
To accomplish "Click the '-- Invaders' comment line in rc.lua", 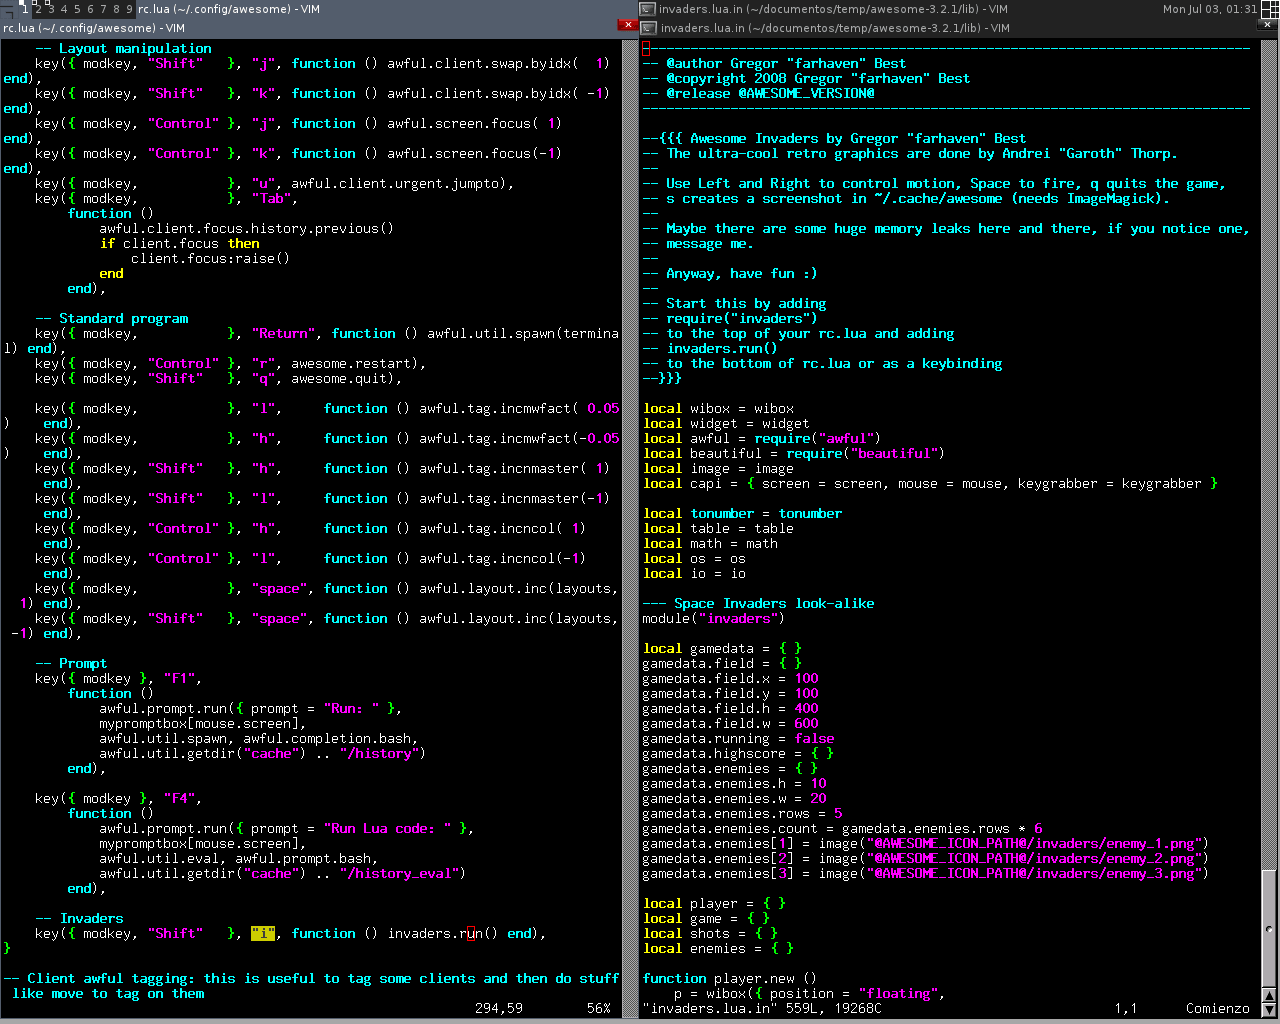I will click(x=79, y=918).
